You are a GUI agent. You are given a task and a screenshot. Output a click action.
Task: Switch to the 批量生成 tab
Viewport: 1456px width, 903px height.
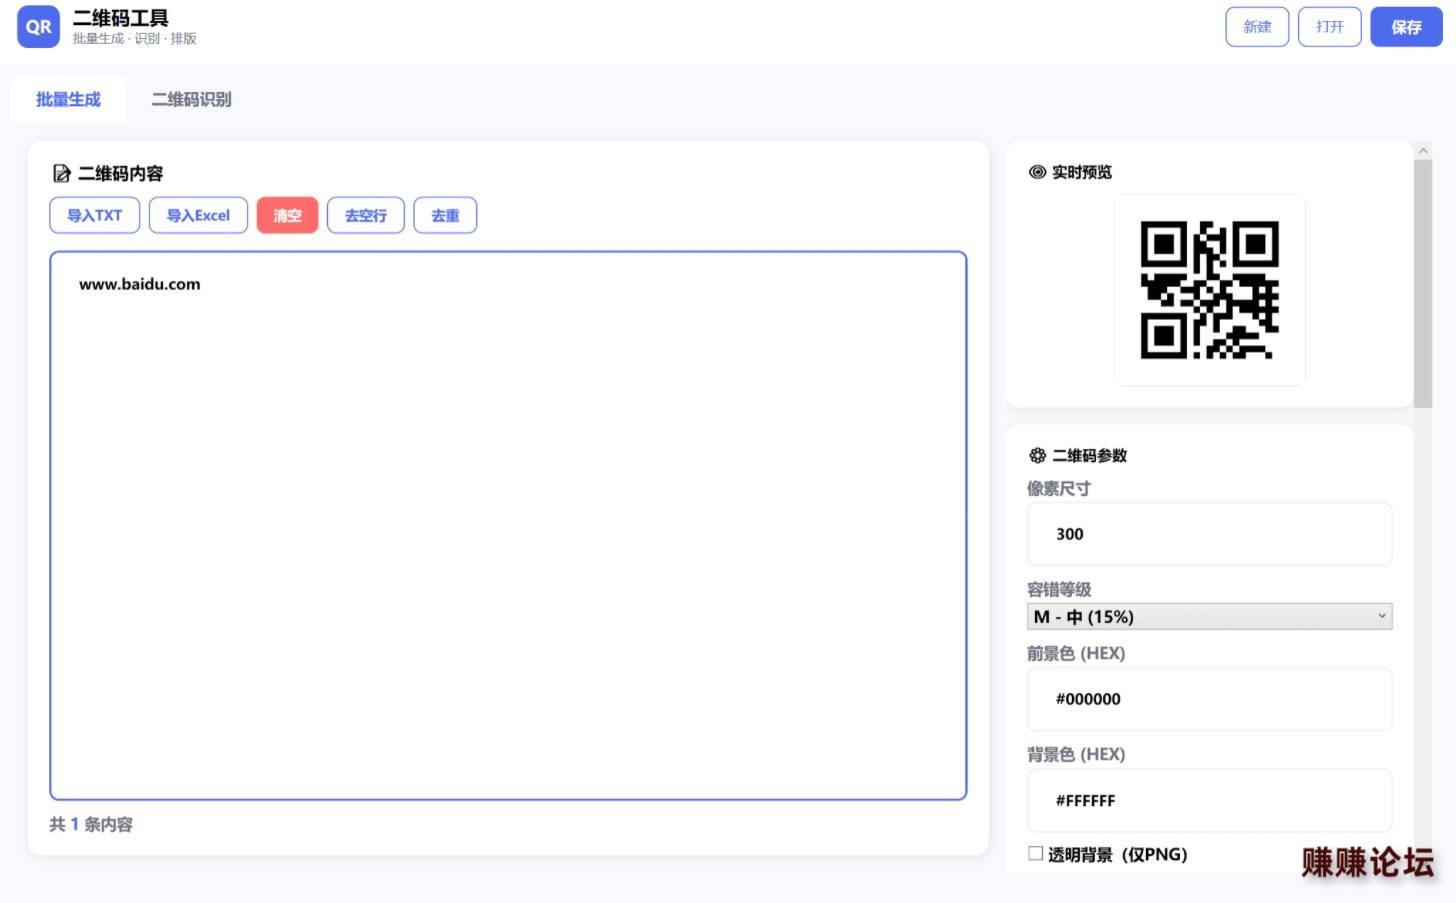pyautogui.click(x=68, y=99)
